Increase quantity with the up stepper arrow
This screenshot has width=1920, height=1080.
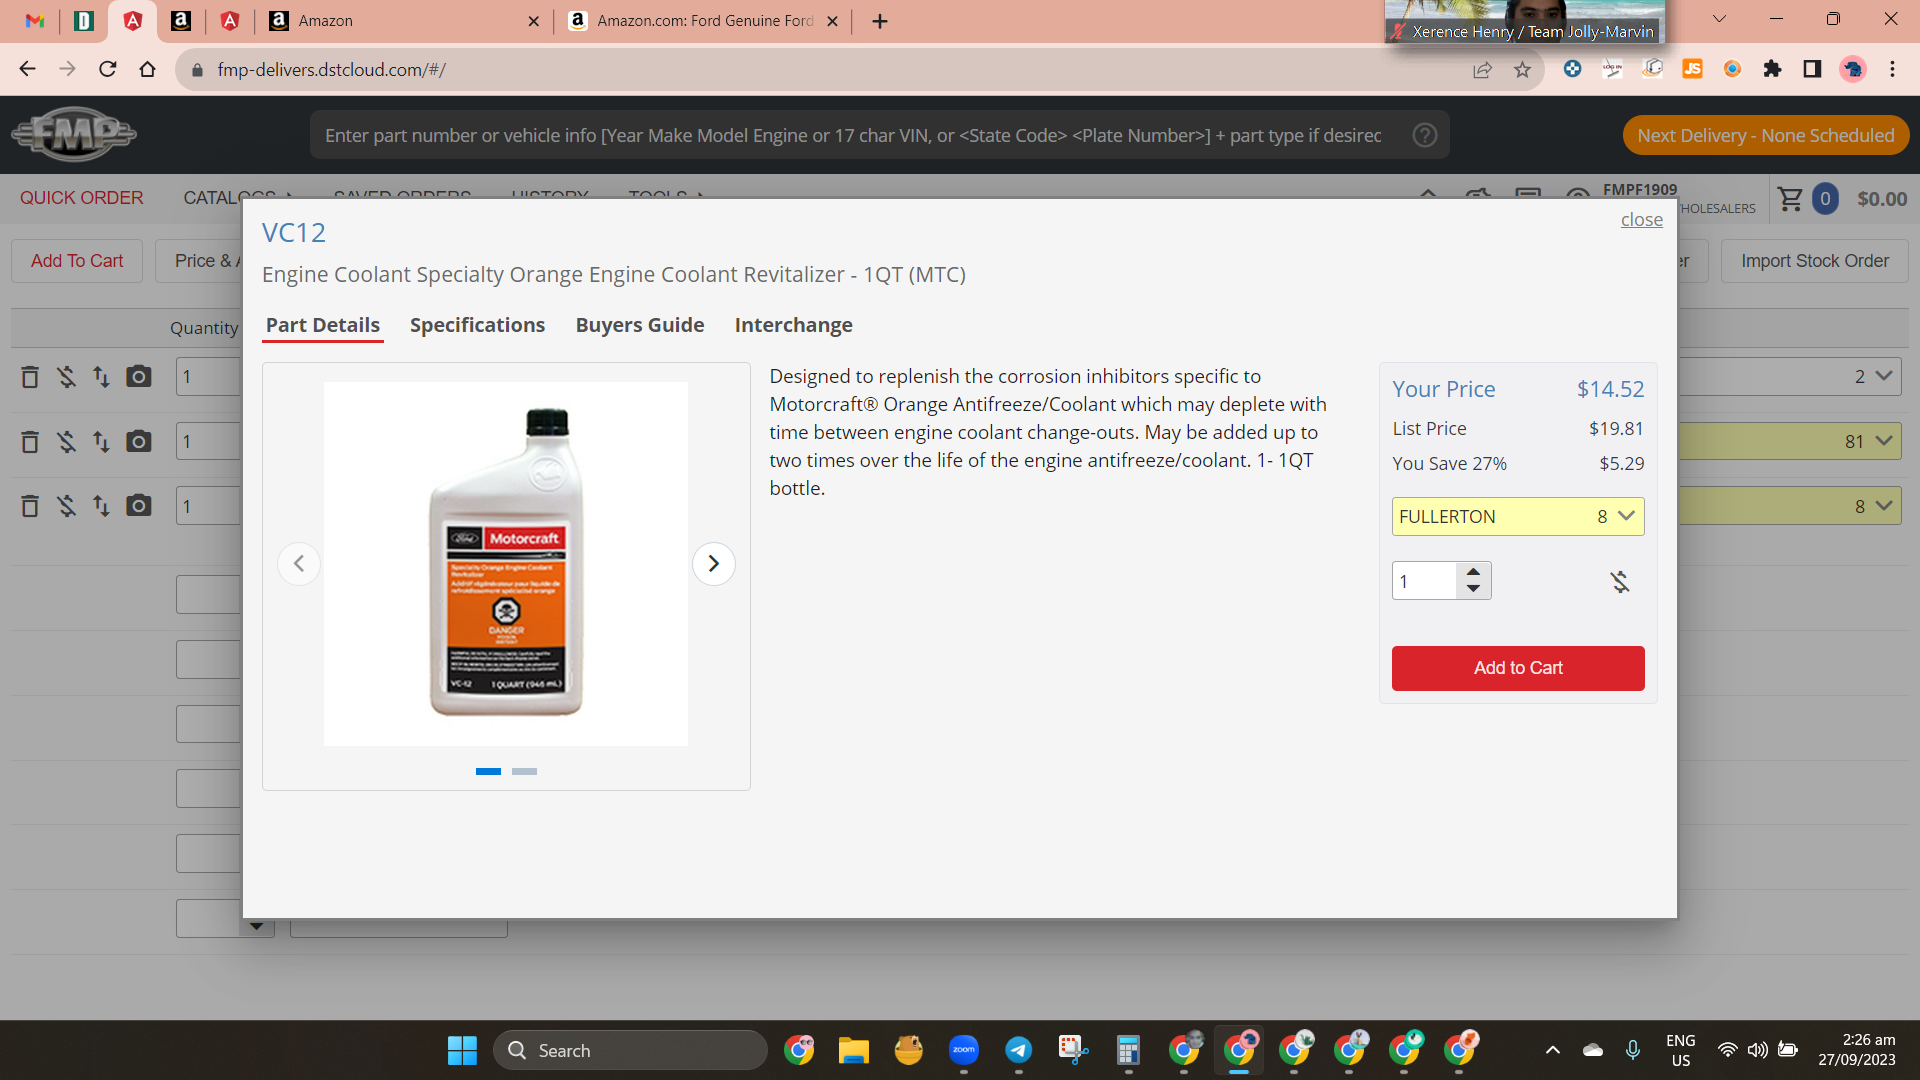[1473, 573]
